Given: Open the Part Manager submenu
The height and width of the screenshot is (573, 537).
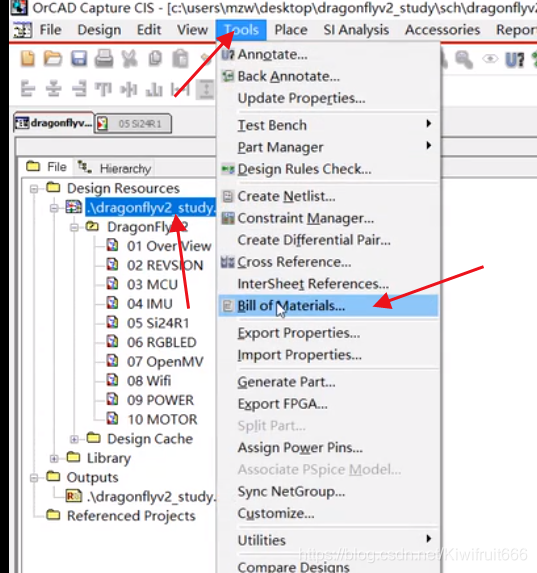Looking at the screenshot, I should pyautogui.click(x=329, y=147).
